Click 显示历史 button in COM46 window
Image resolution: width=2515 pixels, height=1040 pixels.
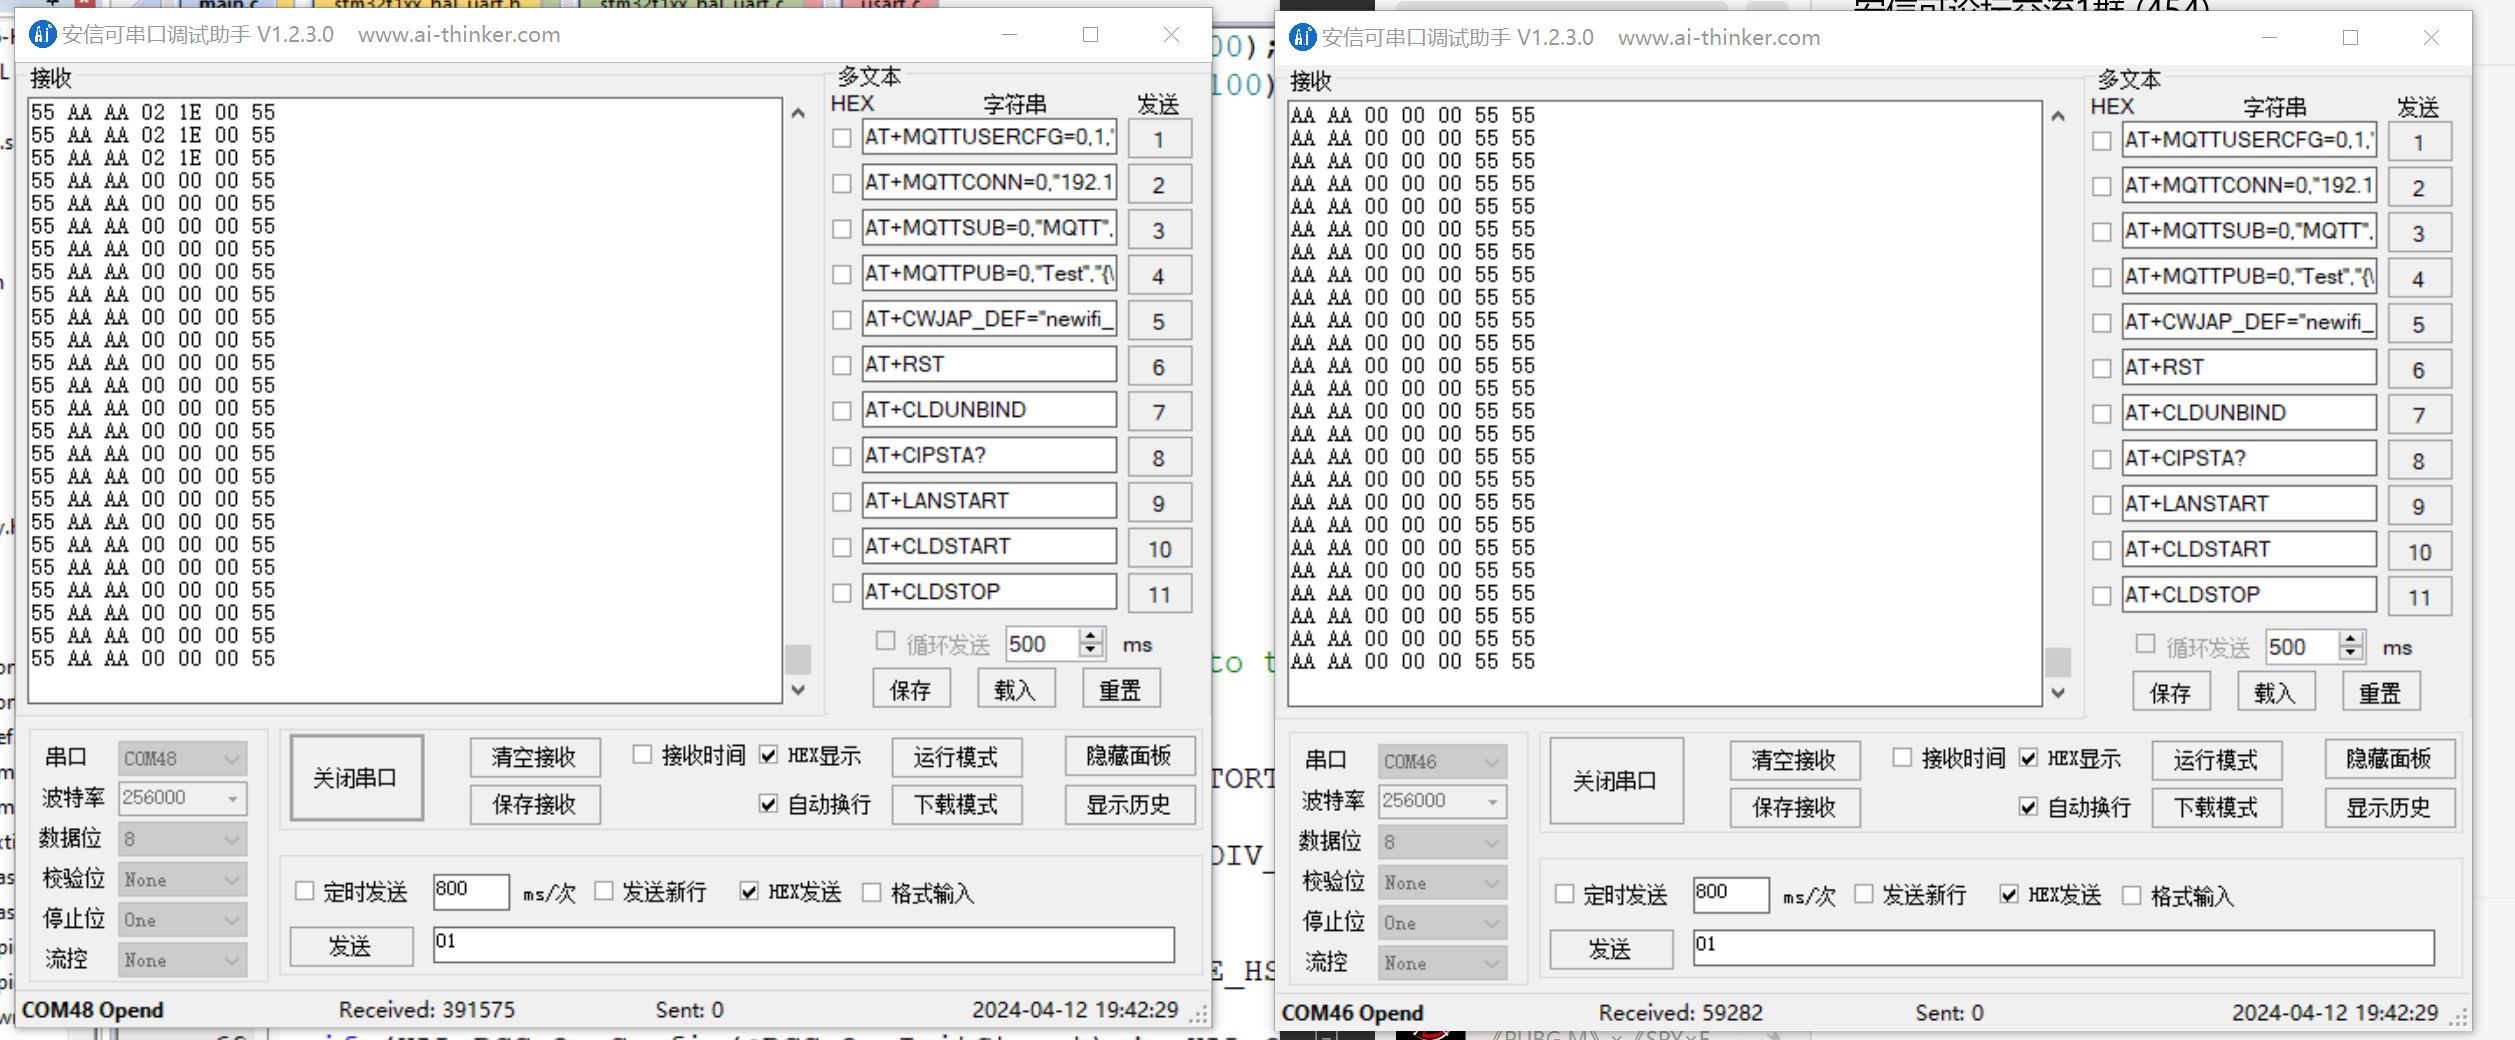tap(2390, 808)
